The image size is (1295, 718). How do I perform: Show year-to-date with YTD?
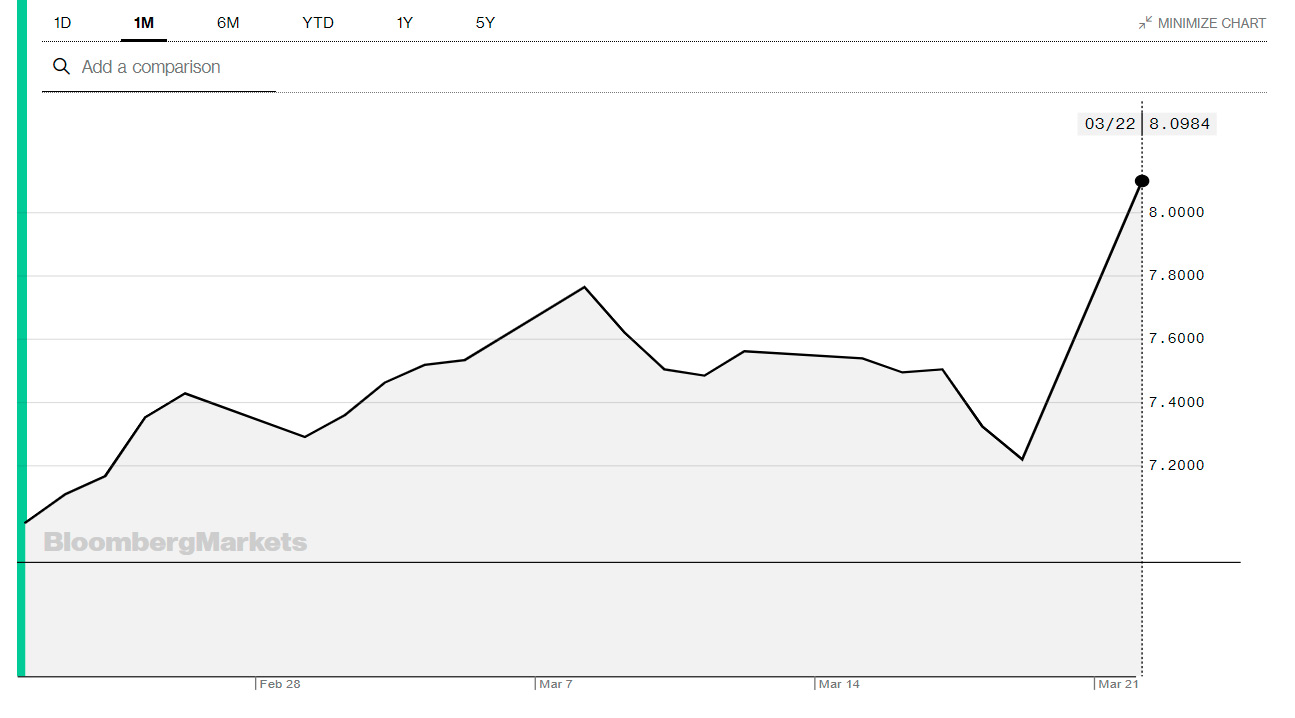(x=318, y=22)
